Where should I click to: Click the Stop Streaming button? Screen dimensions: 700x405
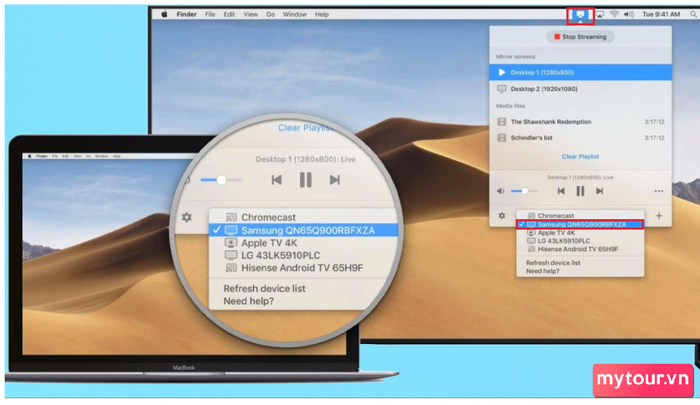click(x=580, y=37)
